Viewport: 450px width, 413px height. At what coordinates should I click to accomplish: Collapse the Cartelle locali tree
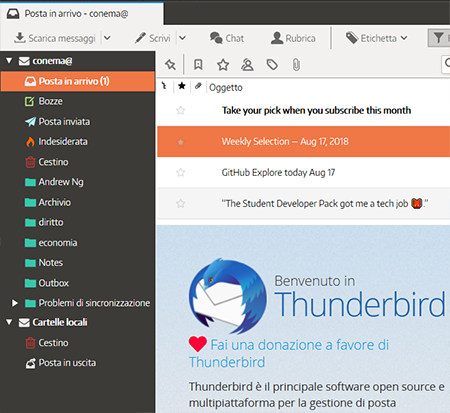click(x=9, y=322)
